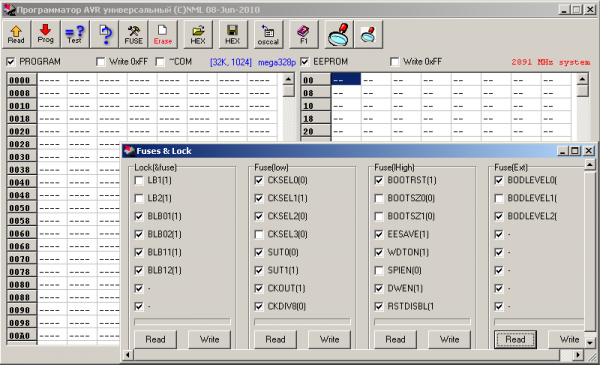Click the Prog toolbar icon with red arrow
The image size is (600, 365).
45,34
